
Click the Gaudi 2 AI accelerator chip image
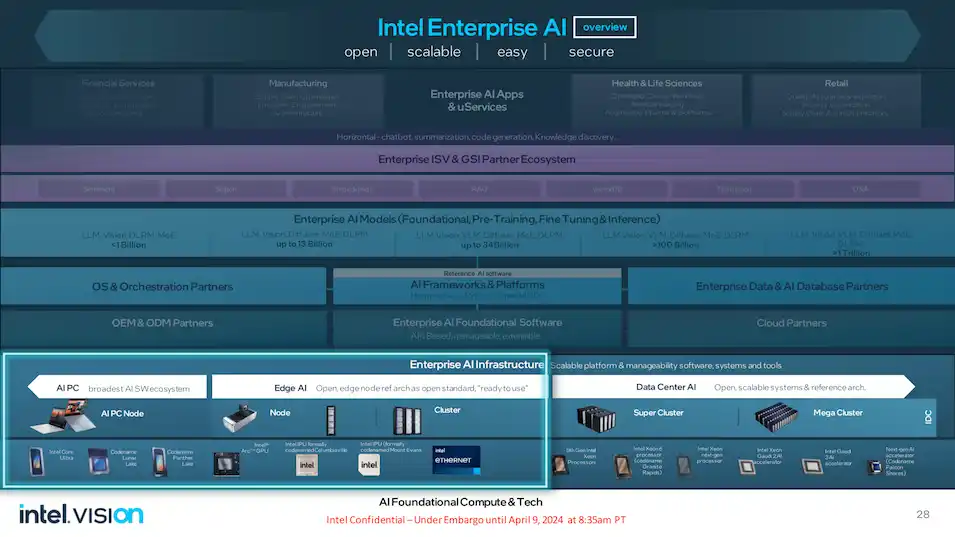click(747, 467)
